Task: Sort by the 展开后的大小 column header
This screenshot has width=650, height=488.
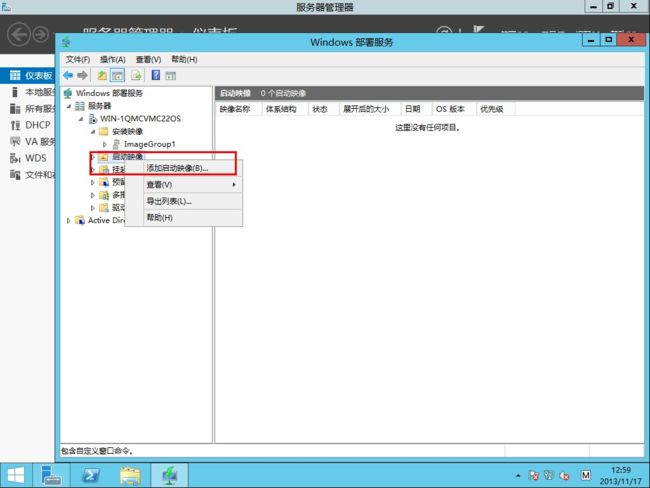Action: (x=370, y=109)
